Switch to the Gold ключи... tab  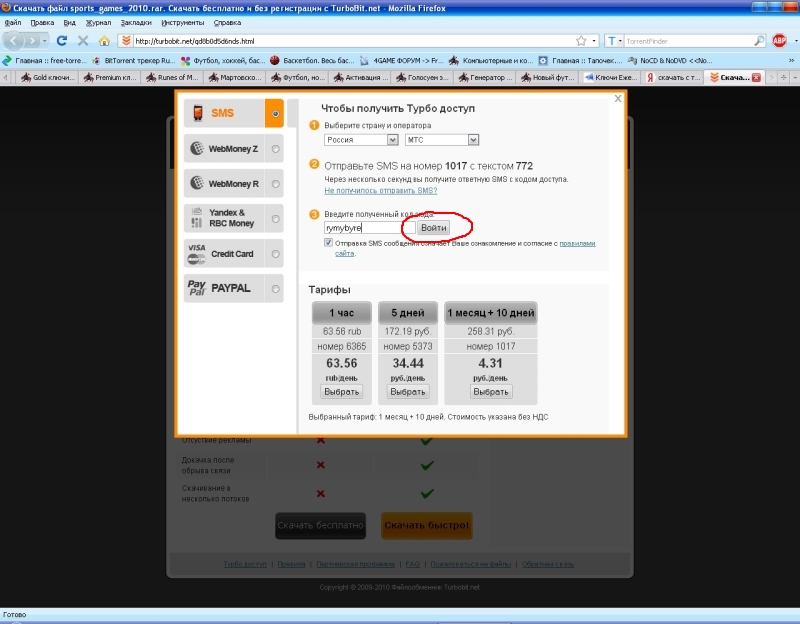pyautogui.click(x=47, y=78)
